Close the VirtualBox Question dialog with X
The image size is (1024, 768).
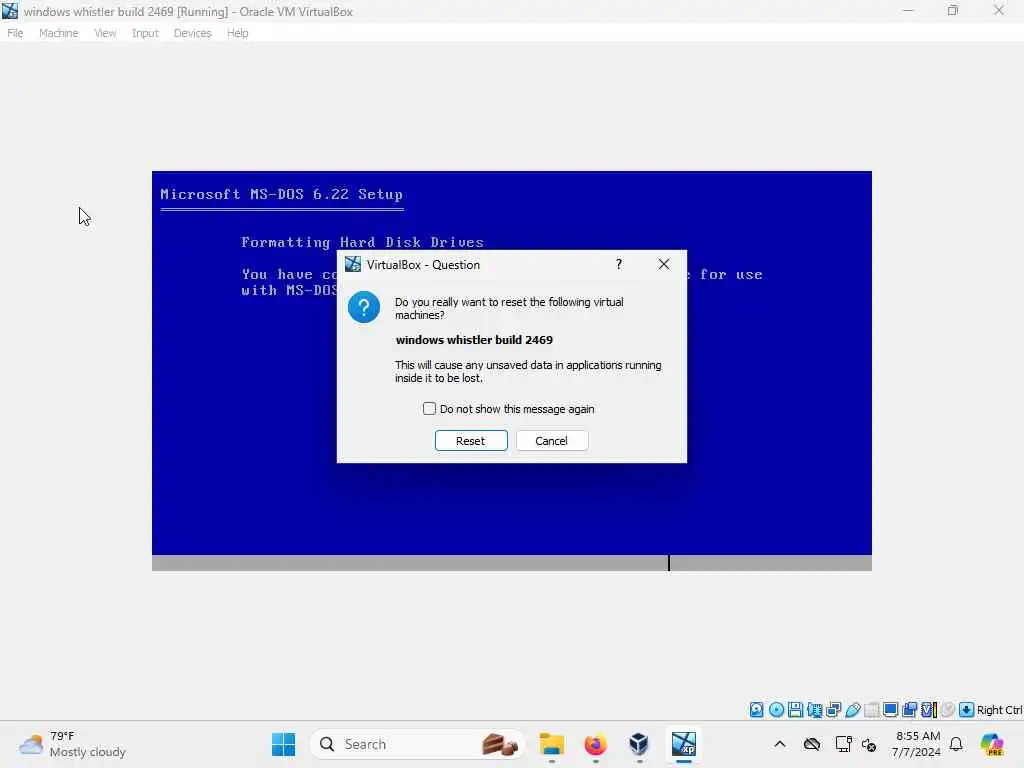(x=664, y=264)
